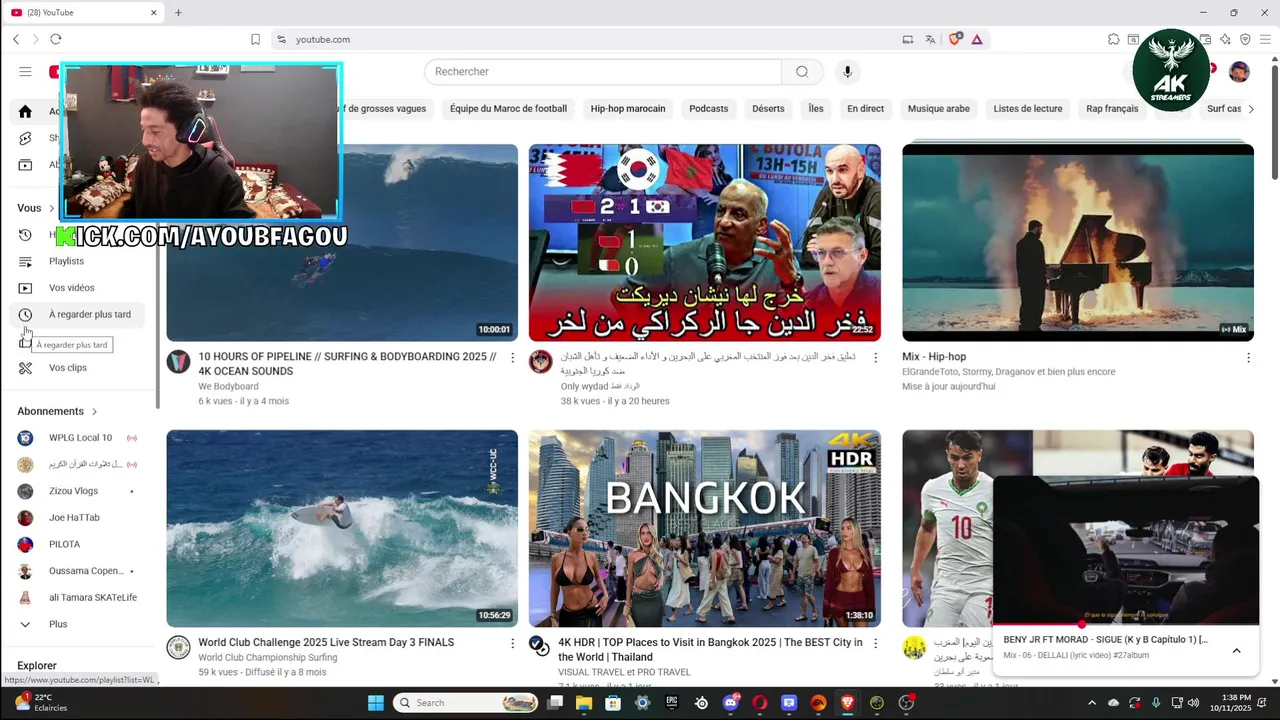Screen dimensions: 1280x720
Task: Click the Vos vidéos sidebar icon
Action: 25,288
